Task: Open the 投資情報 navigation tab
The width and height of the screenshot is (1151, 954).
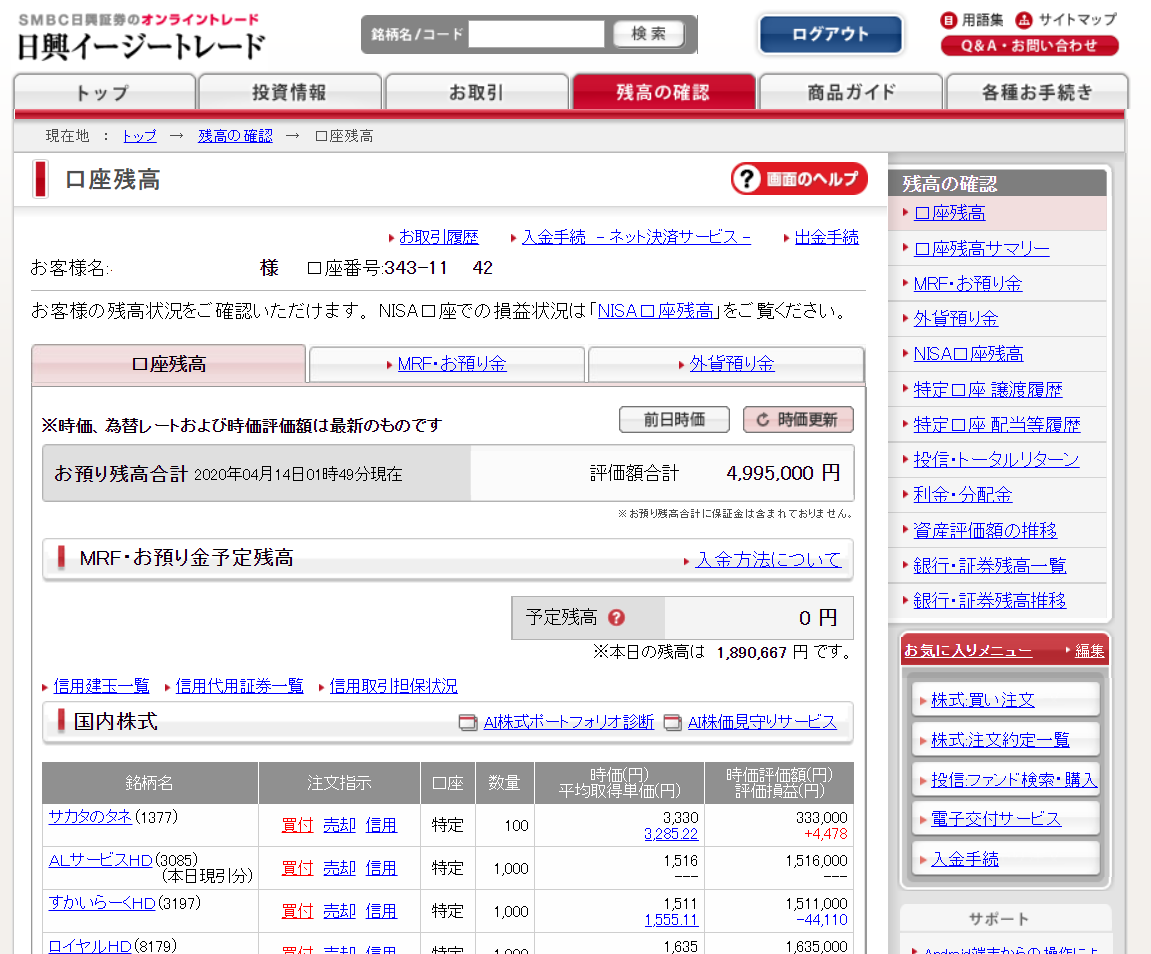Action: tap(290, 93)
